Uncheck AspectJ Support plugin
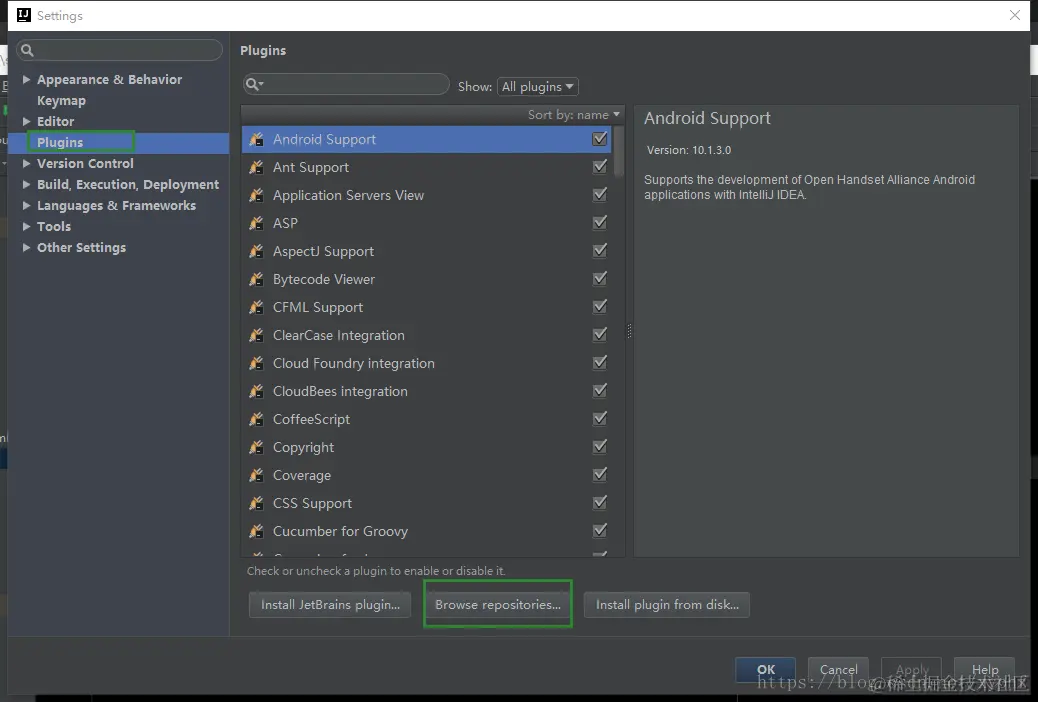Screen dimensions: 1038x702 coord(600,250)
